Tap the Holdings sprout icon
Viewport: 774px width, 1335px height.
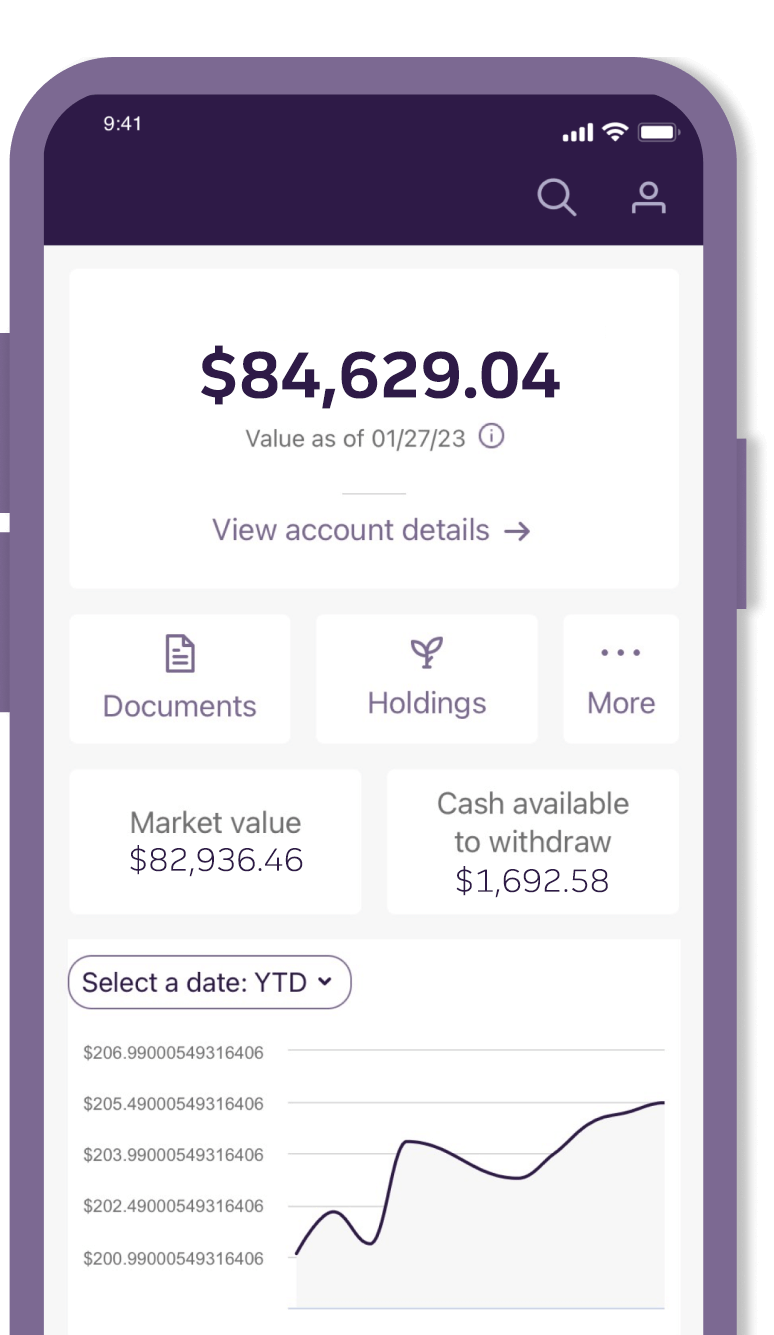click(427, 653)
